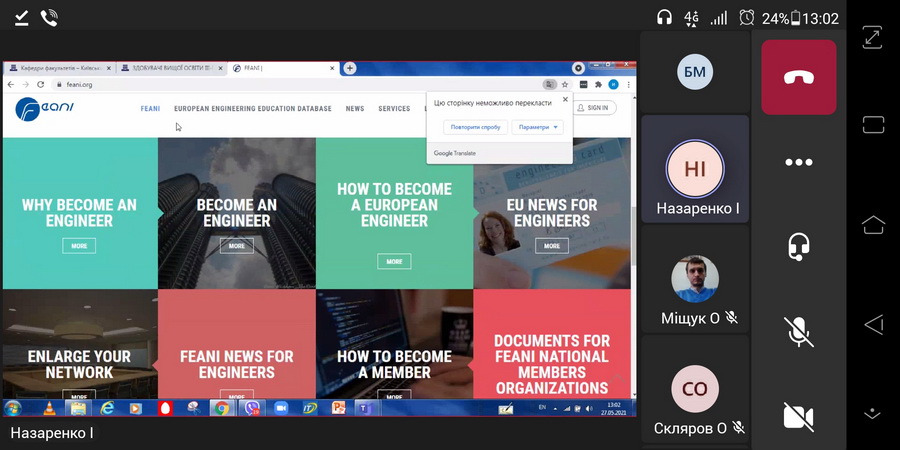Click MORE under Why Become an Engineer
This screenshot has width=900, height=450.
79,245
